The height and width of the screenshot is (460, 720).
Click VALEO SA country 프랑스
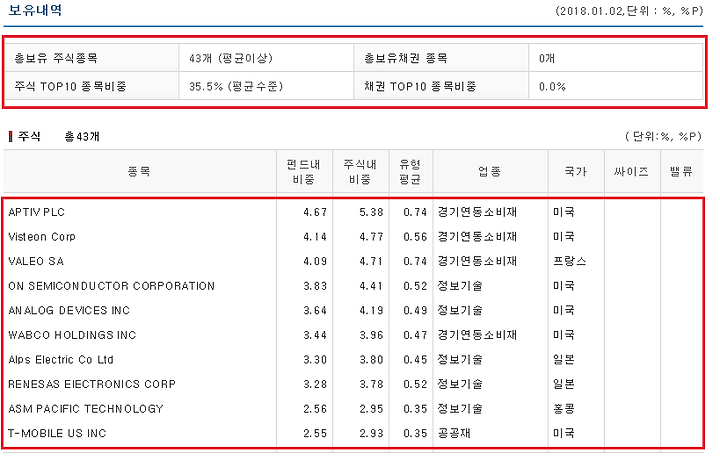[570, 261]
